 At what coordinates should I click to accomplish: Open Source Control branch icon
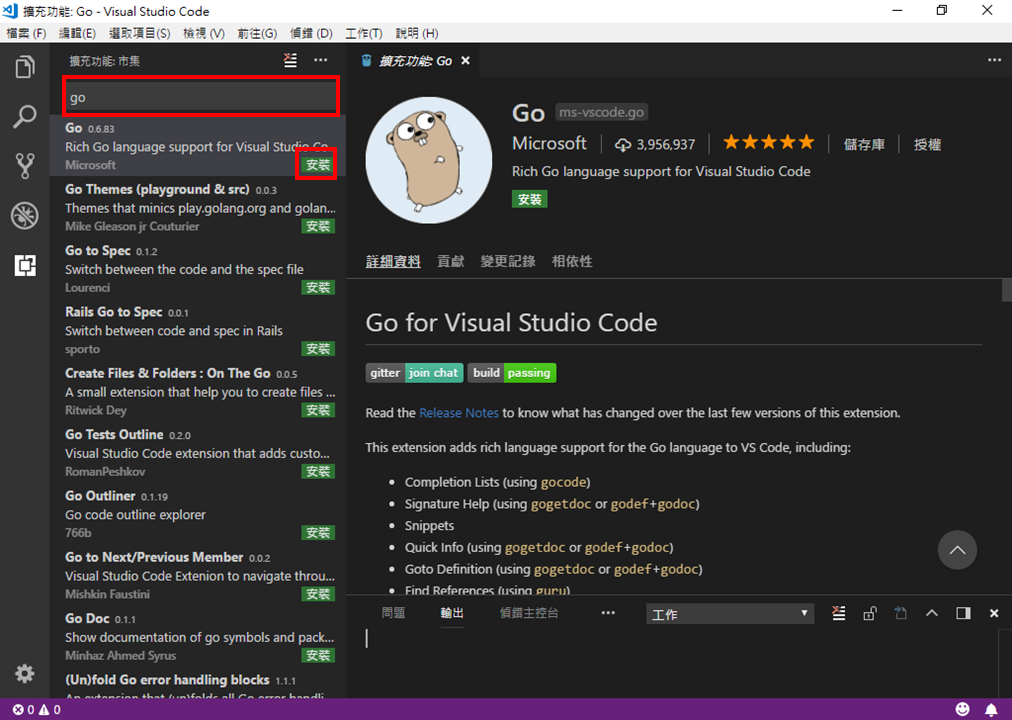point(25,166)
